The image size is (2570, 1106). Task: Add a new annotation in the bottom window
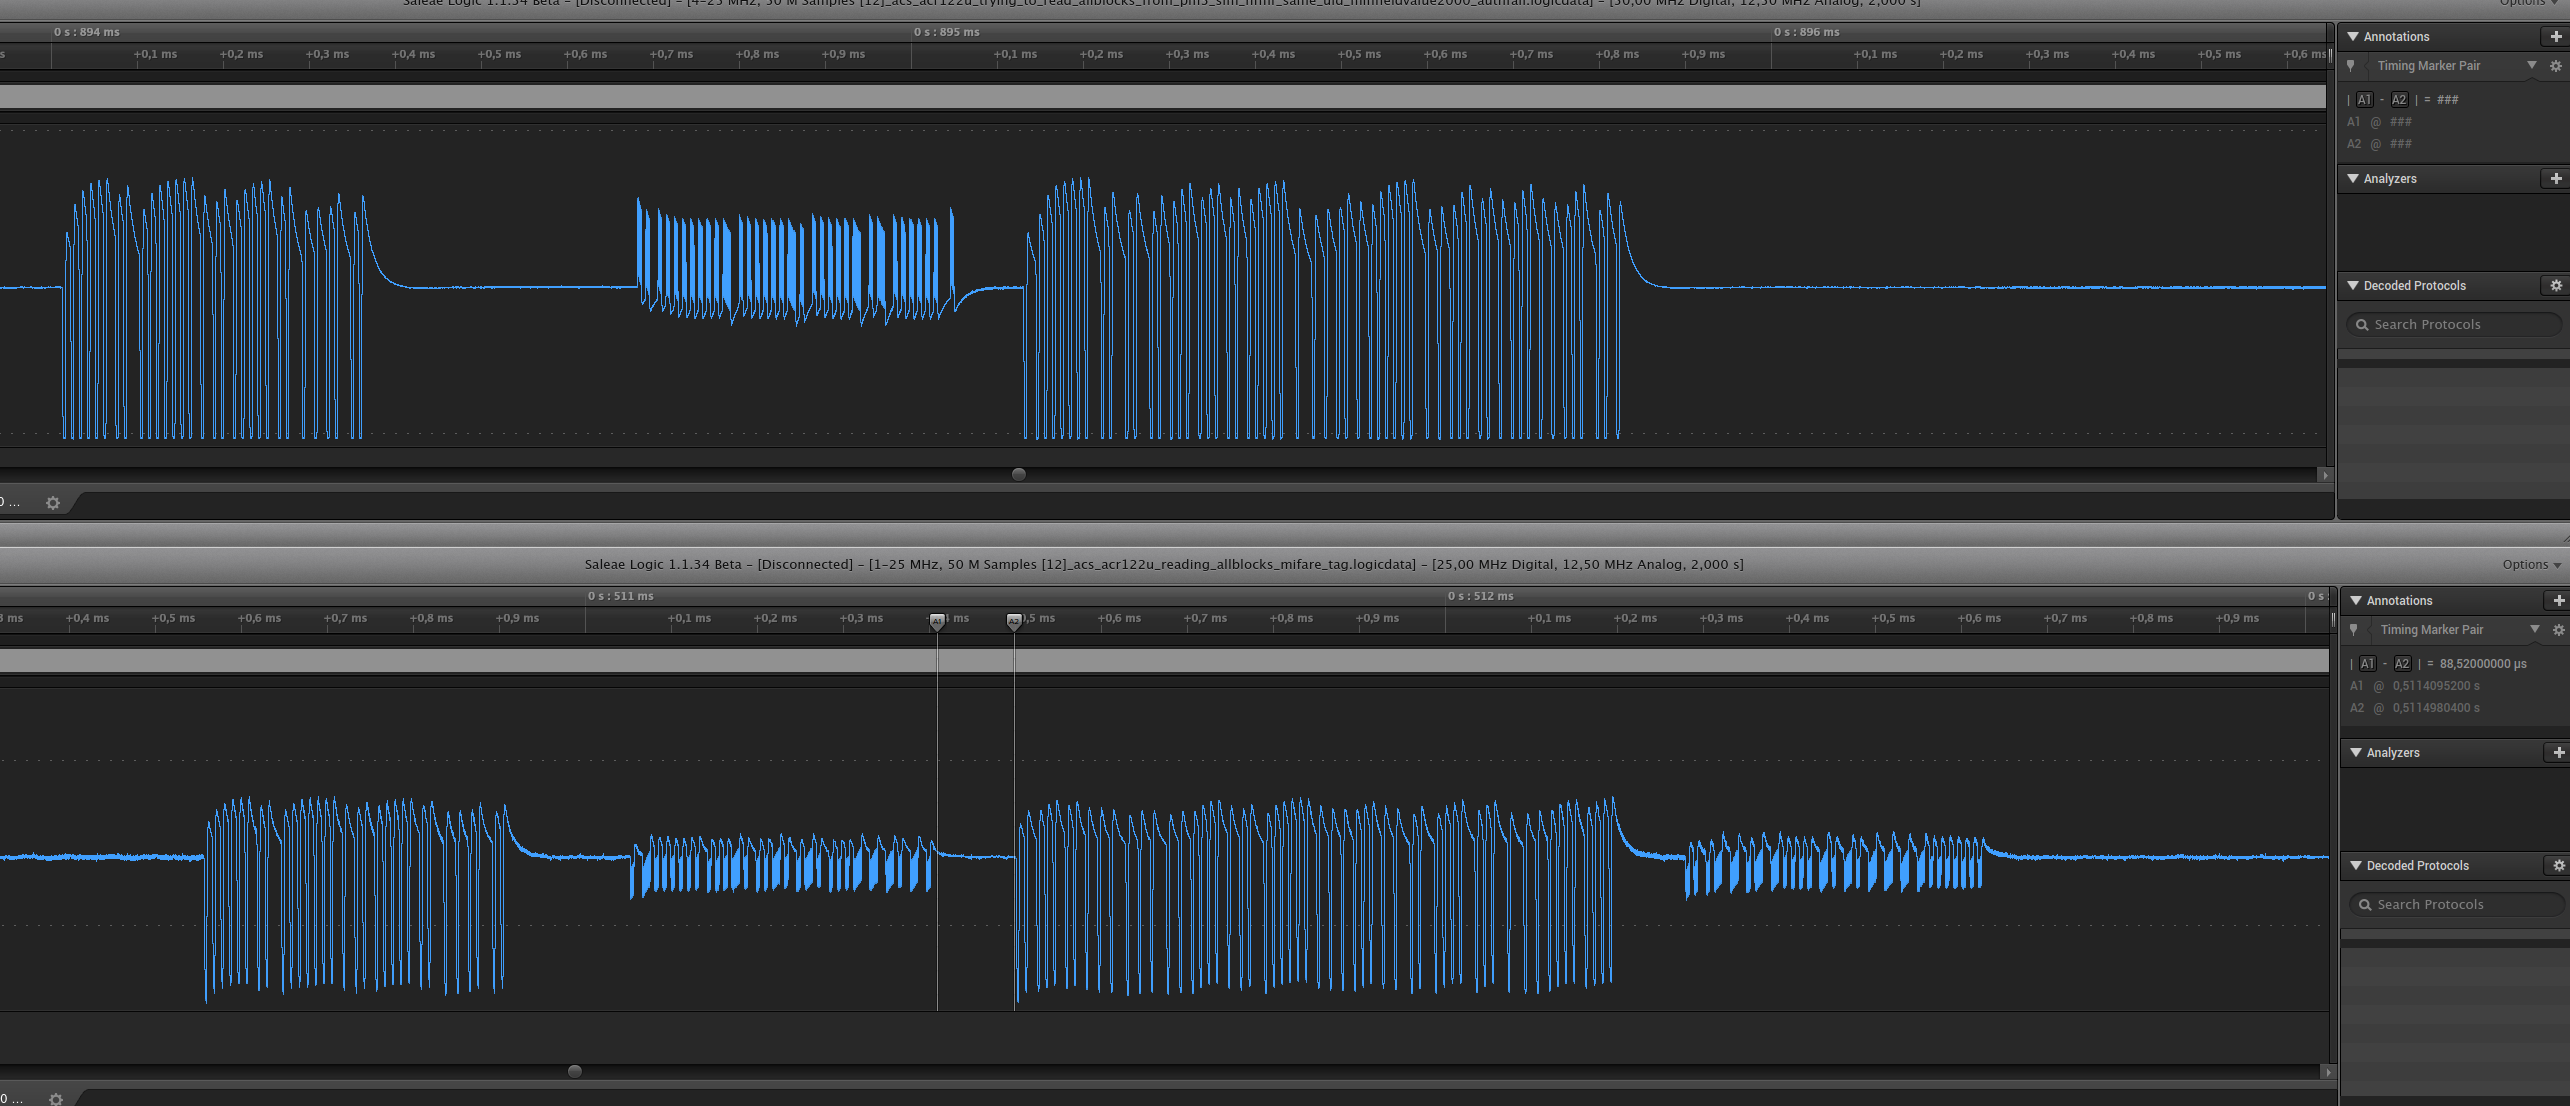[2559, 601]
